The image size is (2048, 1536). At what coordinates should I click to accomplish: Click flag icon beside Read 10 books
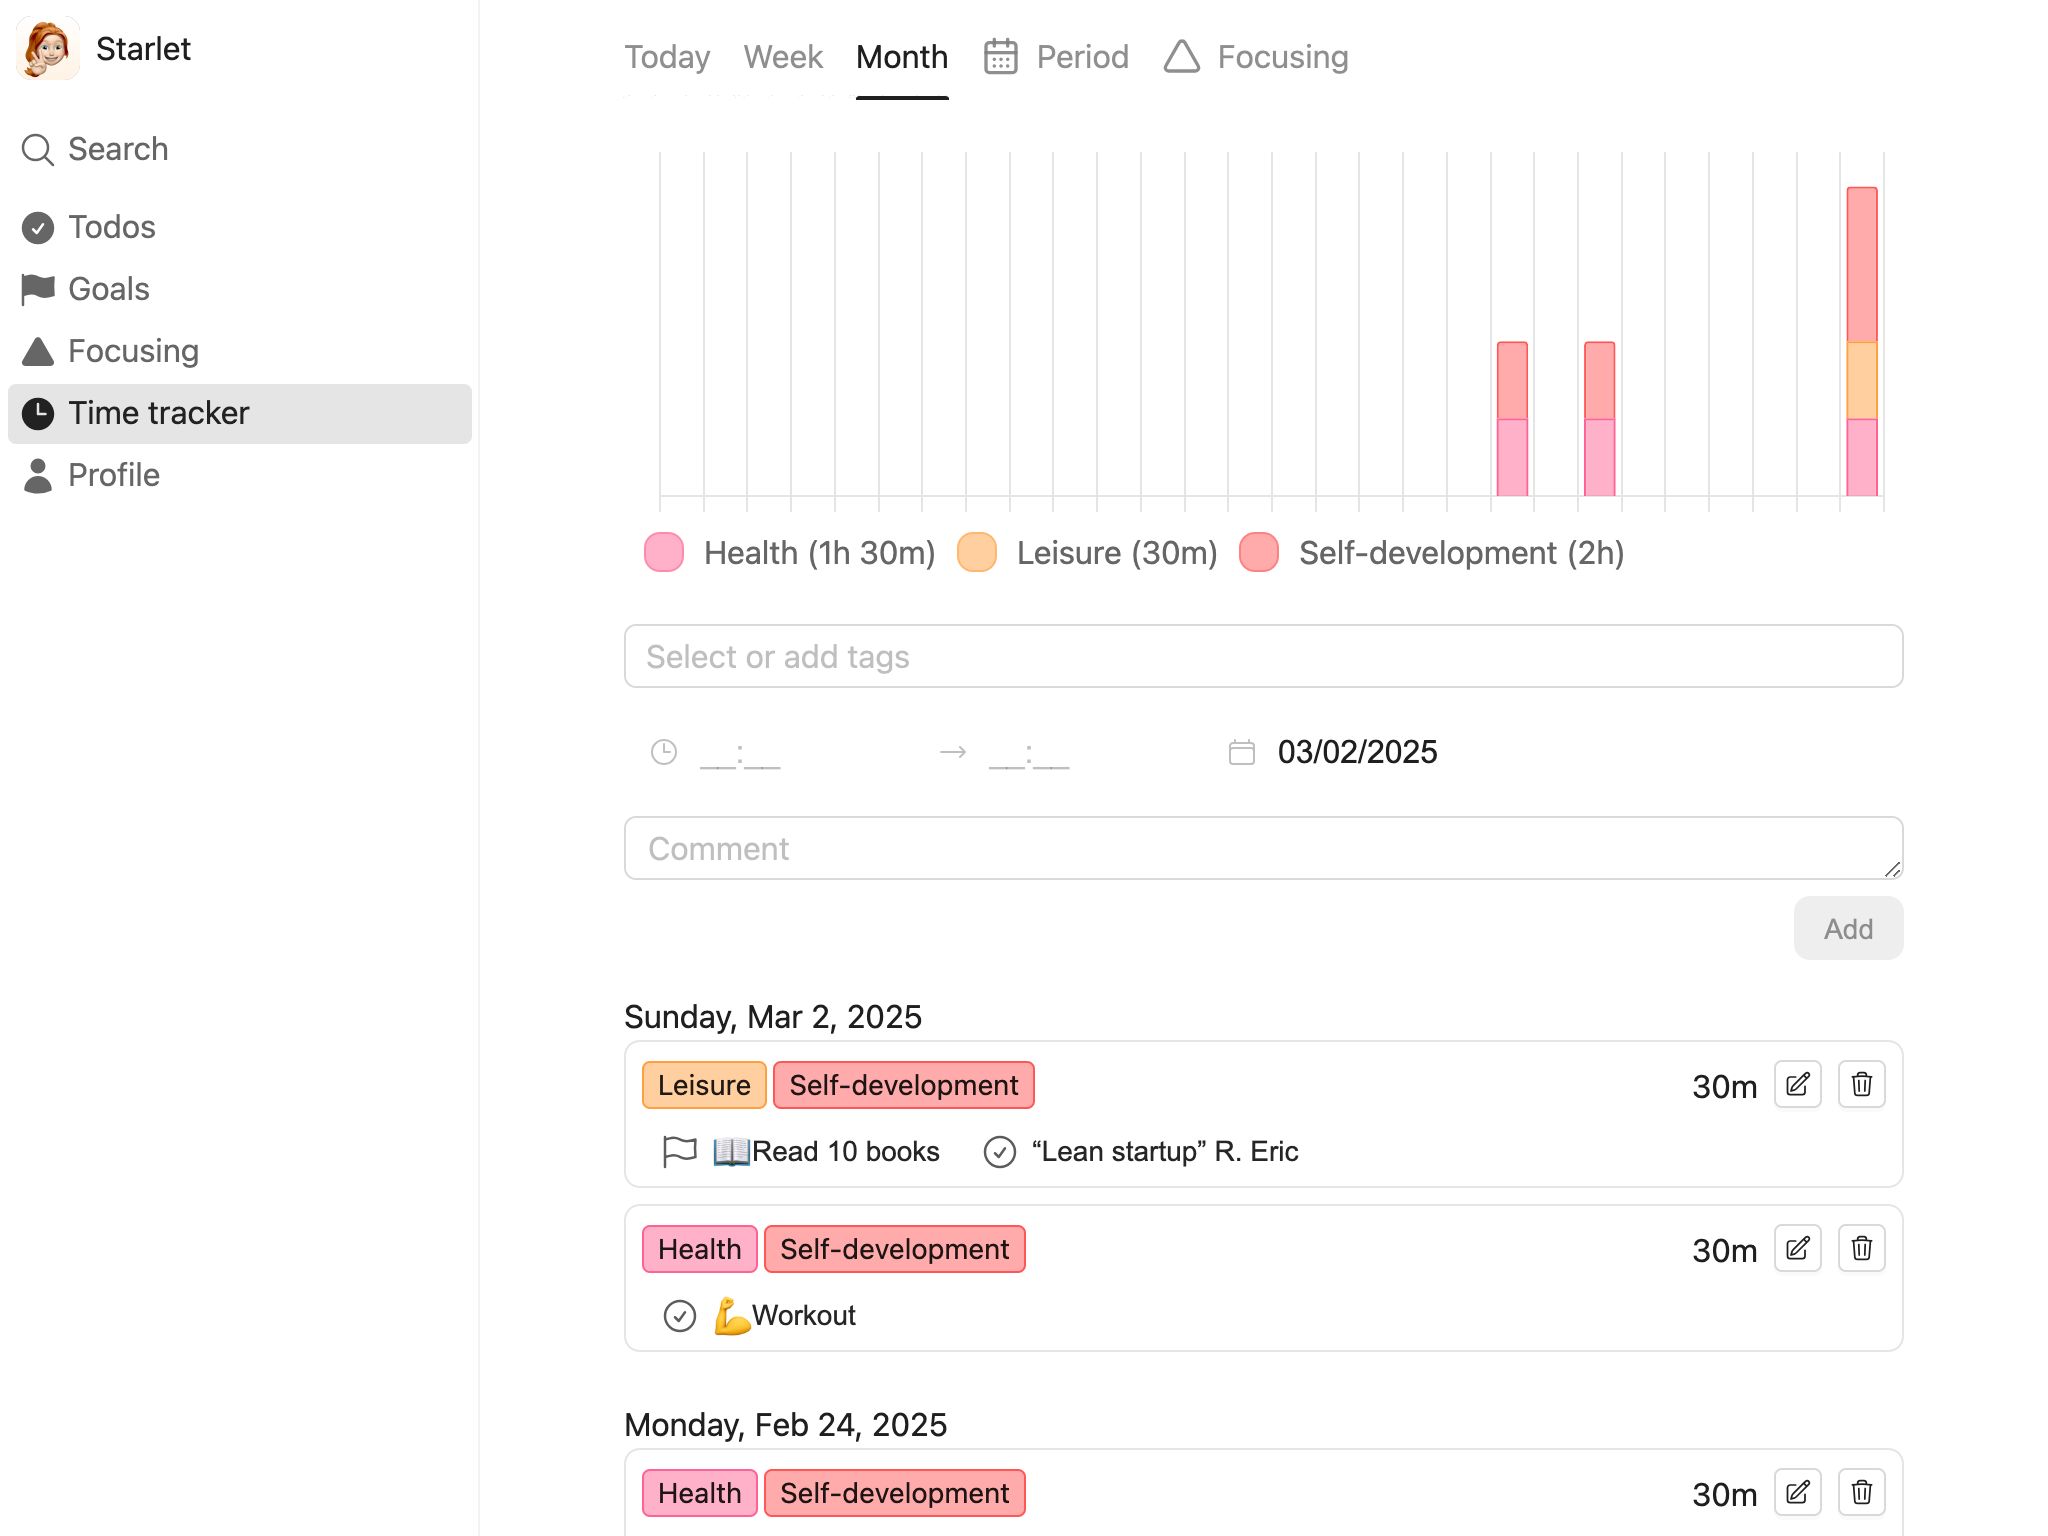coord(679,1152)
